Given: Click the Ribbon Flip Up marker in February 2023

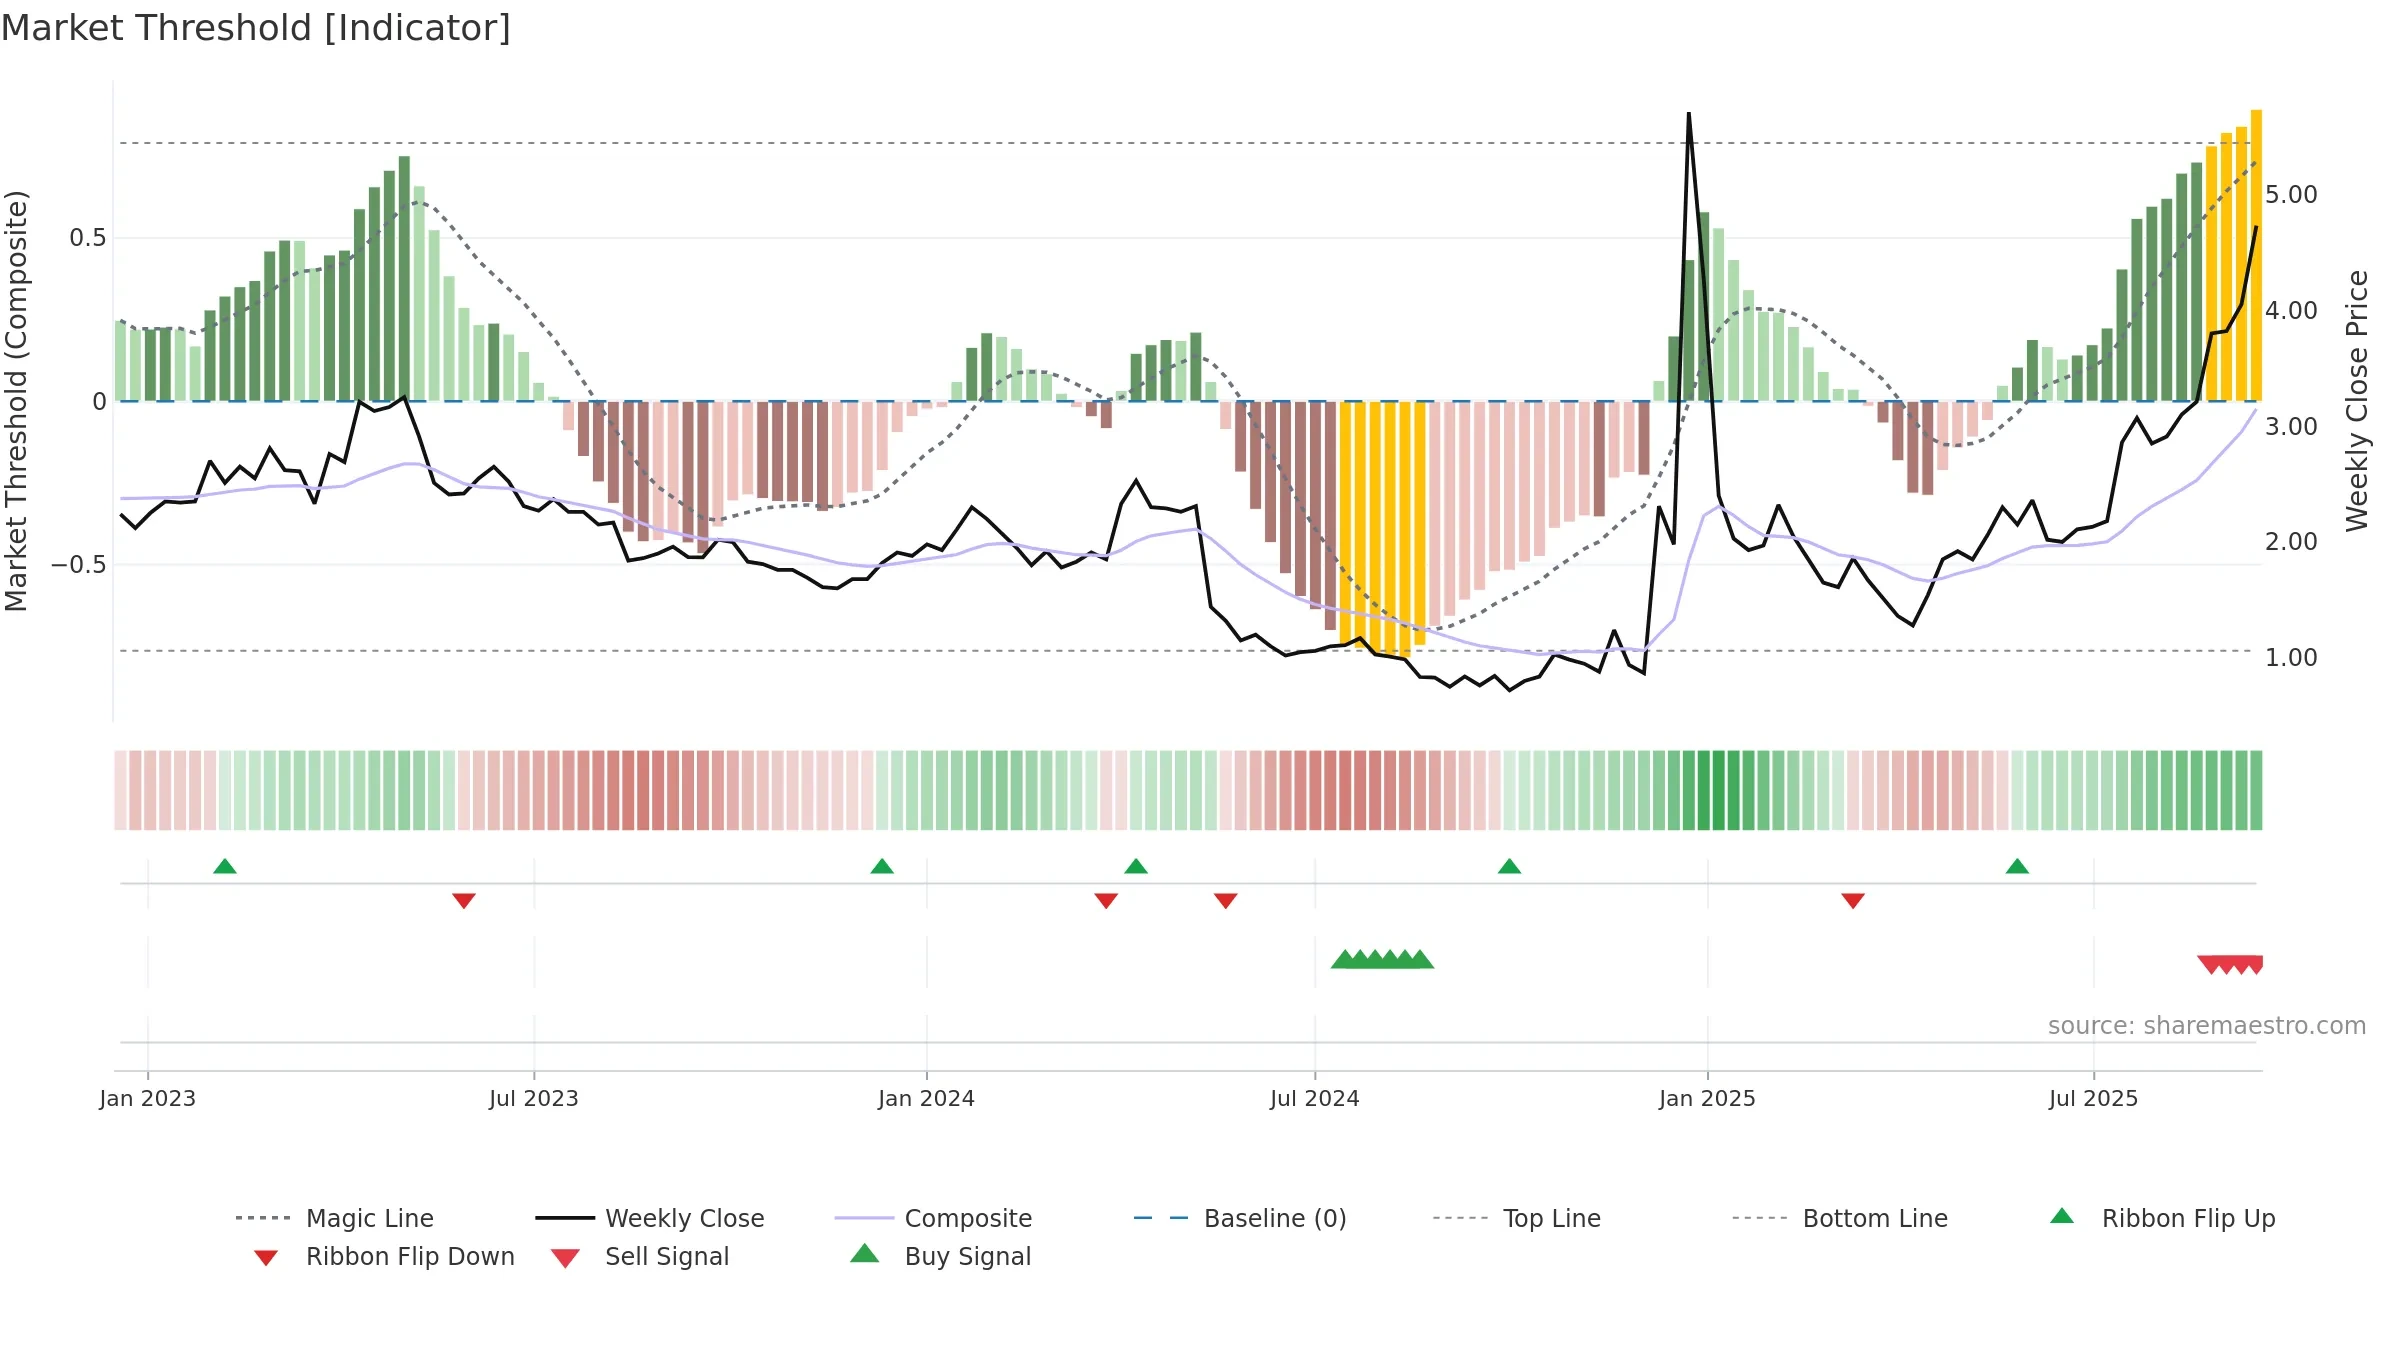Looking at the screenshot, I should point(225,866).
